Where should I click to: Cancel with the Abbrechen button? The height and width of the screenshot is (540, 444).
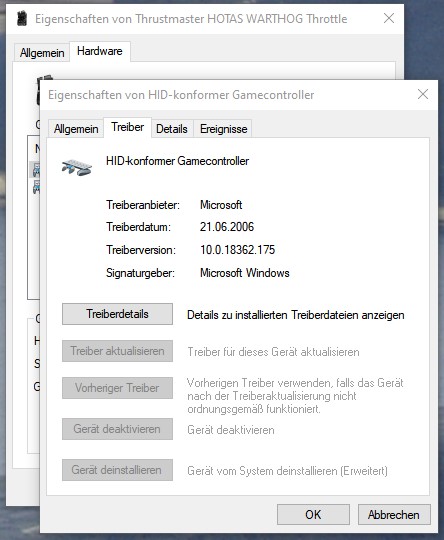tap(394, 515)
